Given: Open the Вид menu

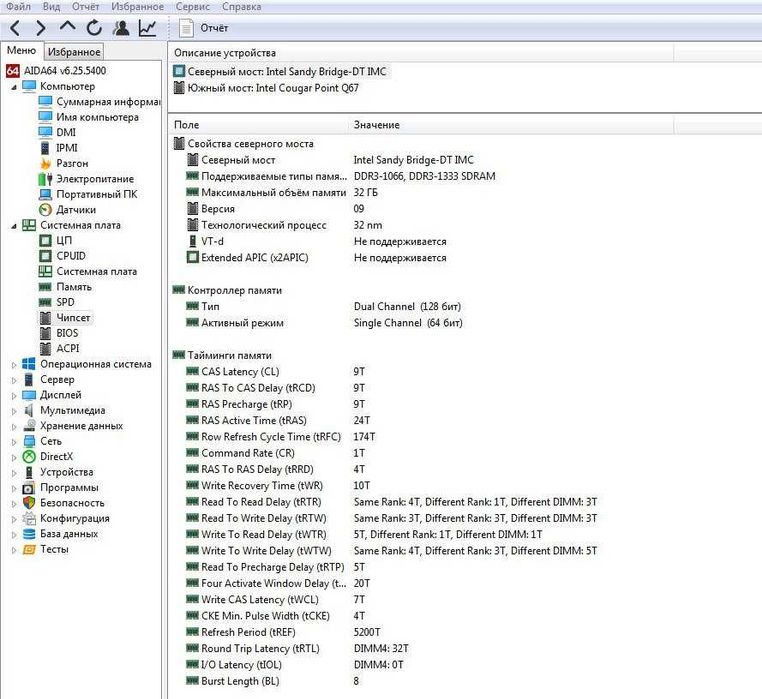Looking at the screenshot, I should (51, 7).
